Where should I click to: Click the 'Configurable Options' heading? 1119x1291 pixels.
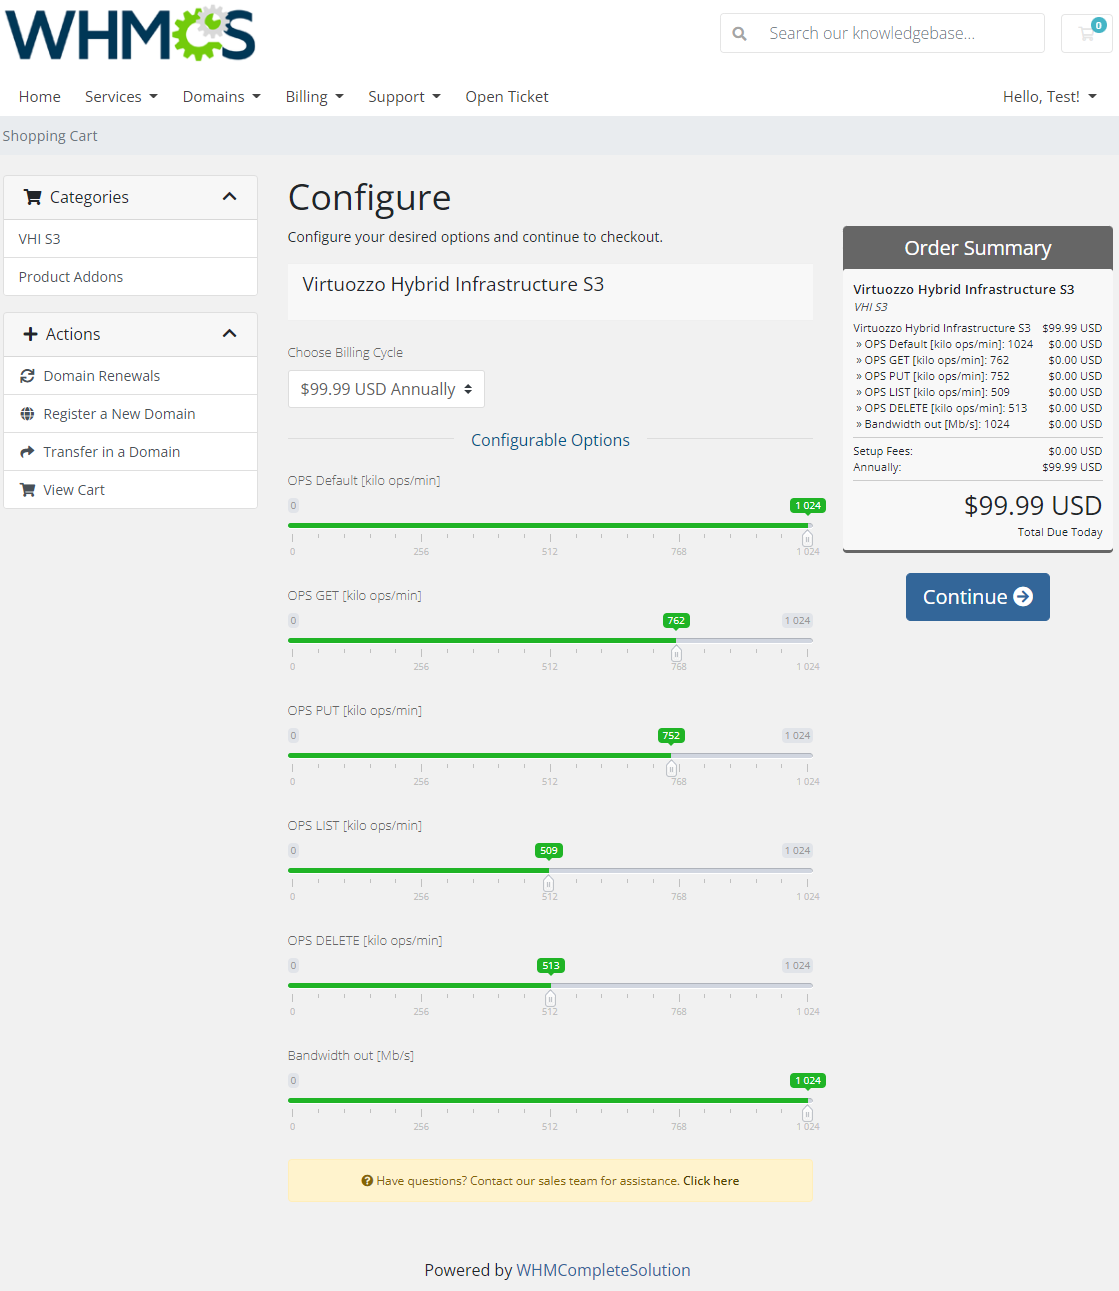pos(550,440)
